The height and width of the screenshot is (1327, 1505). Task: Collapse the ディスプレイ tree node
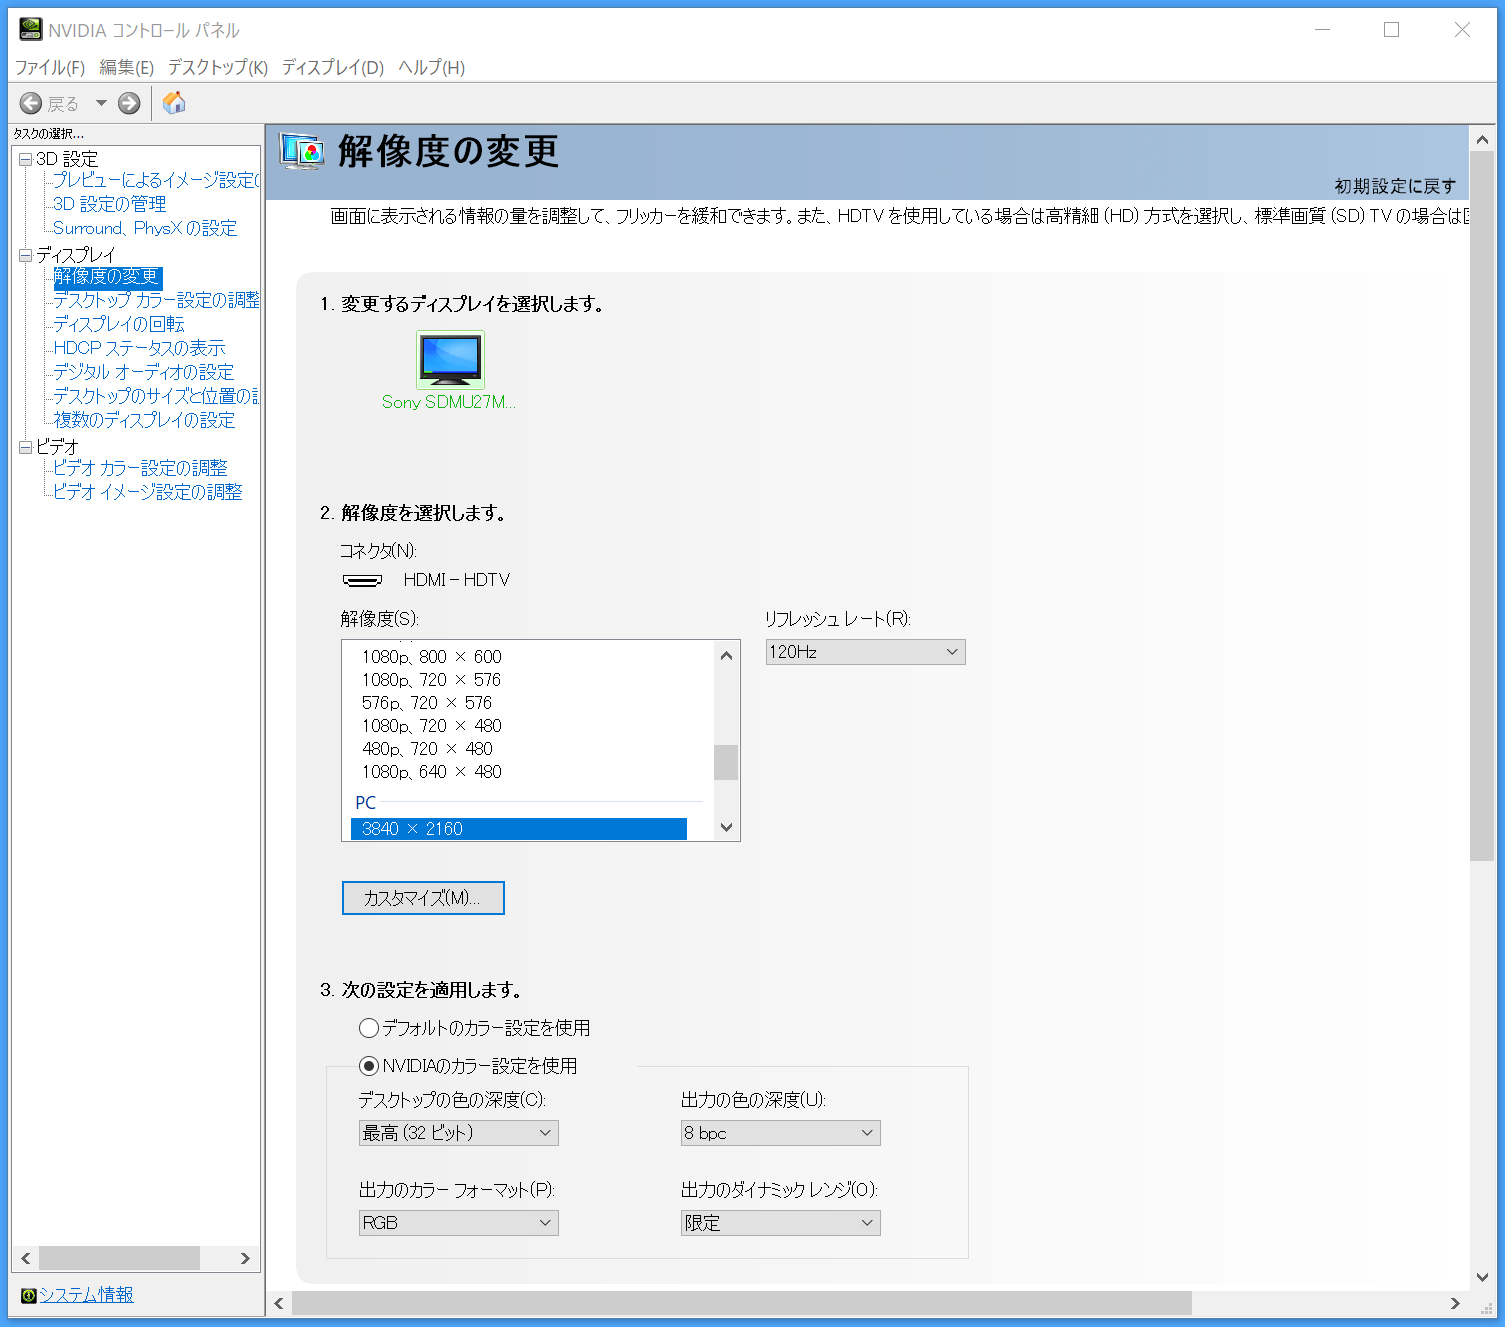tap(26, 255)
